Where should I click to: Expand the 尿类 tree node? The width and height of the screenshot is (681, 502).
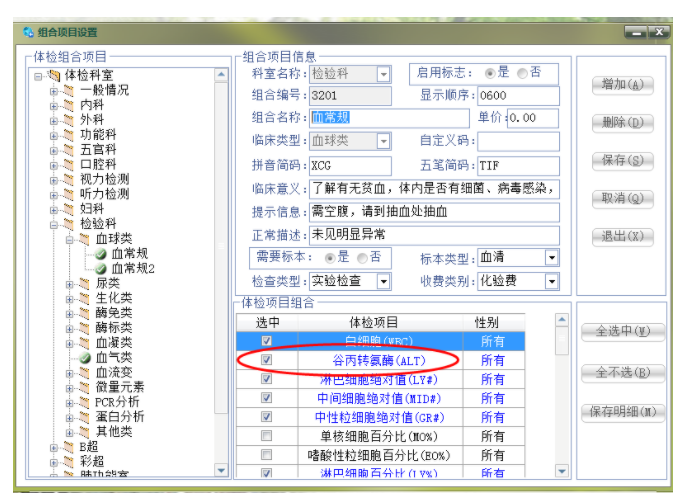click(x=69, y=284)
